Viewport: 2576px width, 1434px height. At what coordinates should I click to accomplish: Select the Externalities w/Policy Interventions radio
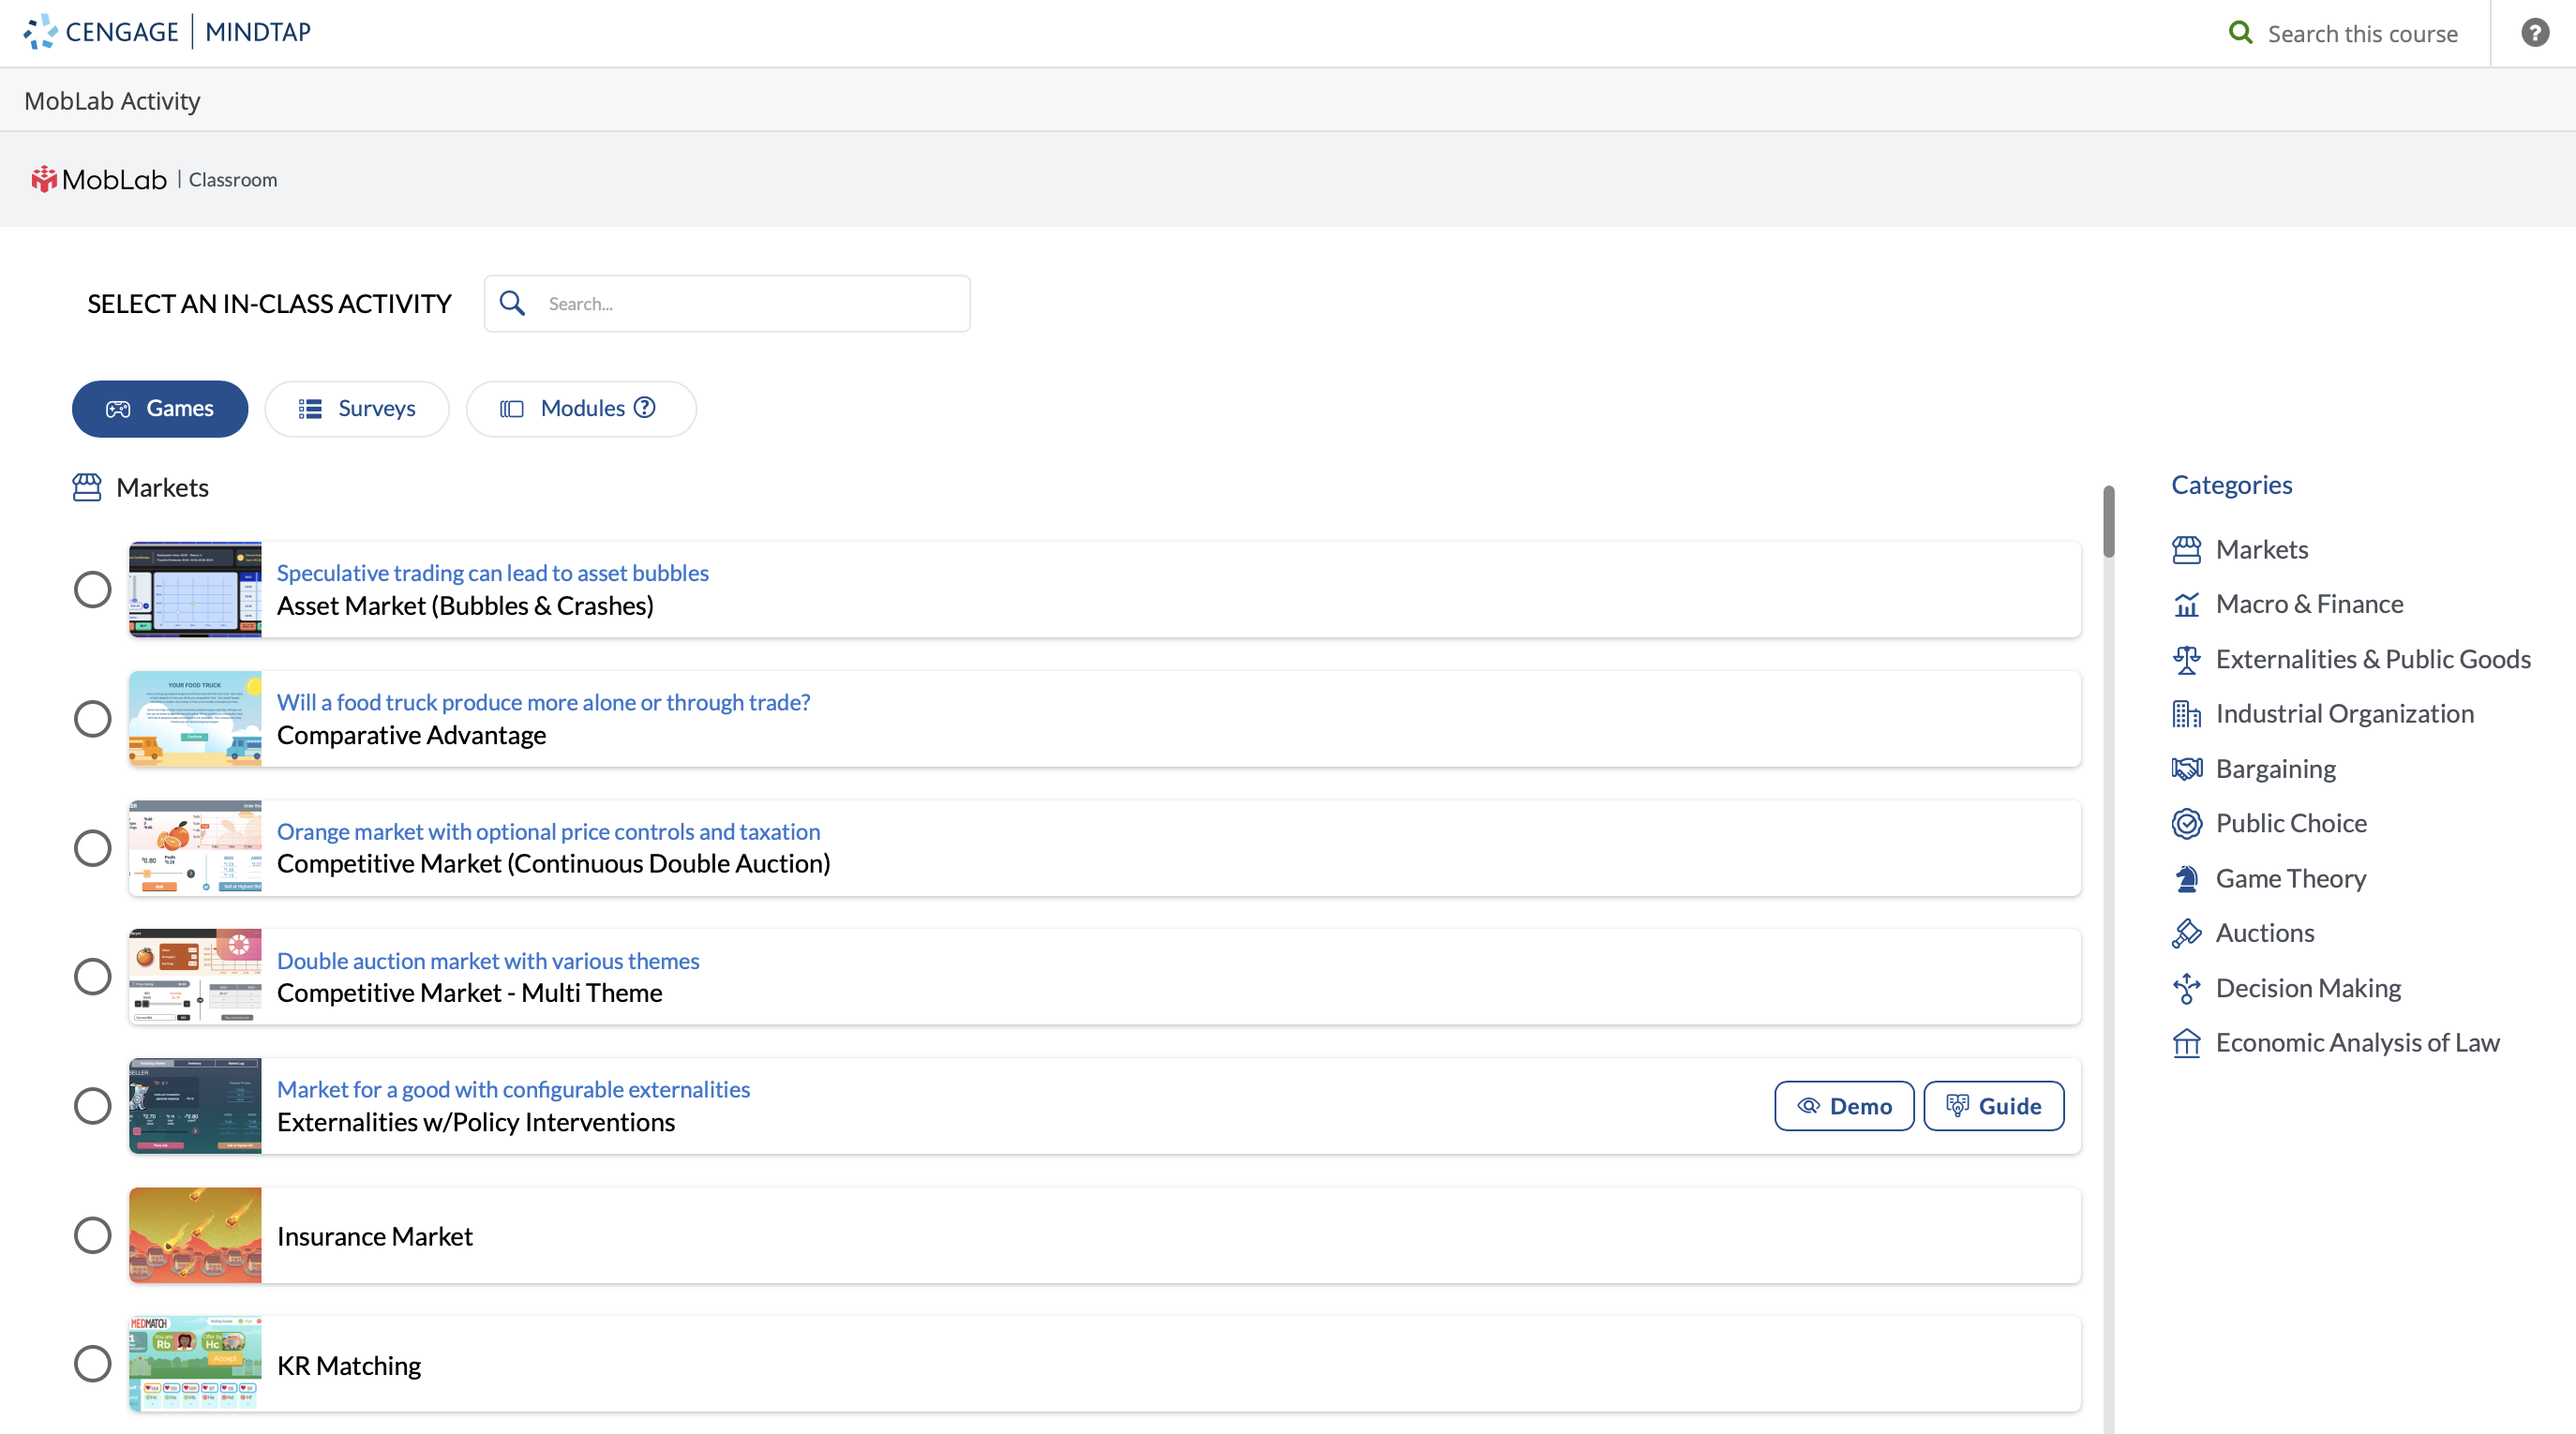(92, 1105)
